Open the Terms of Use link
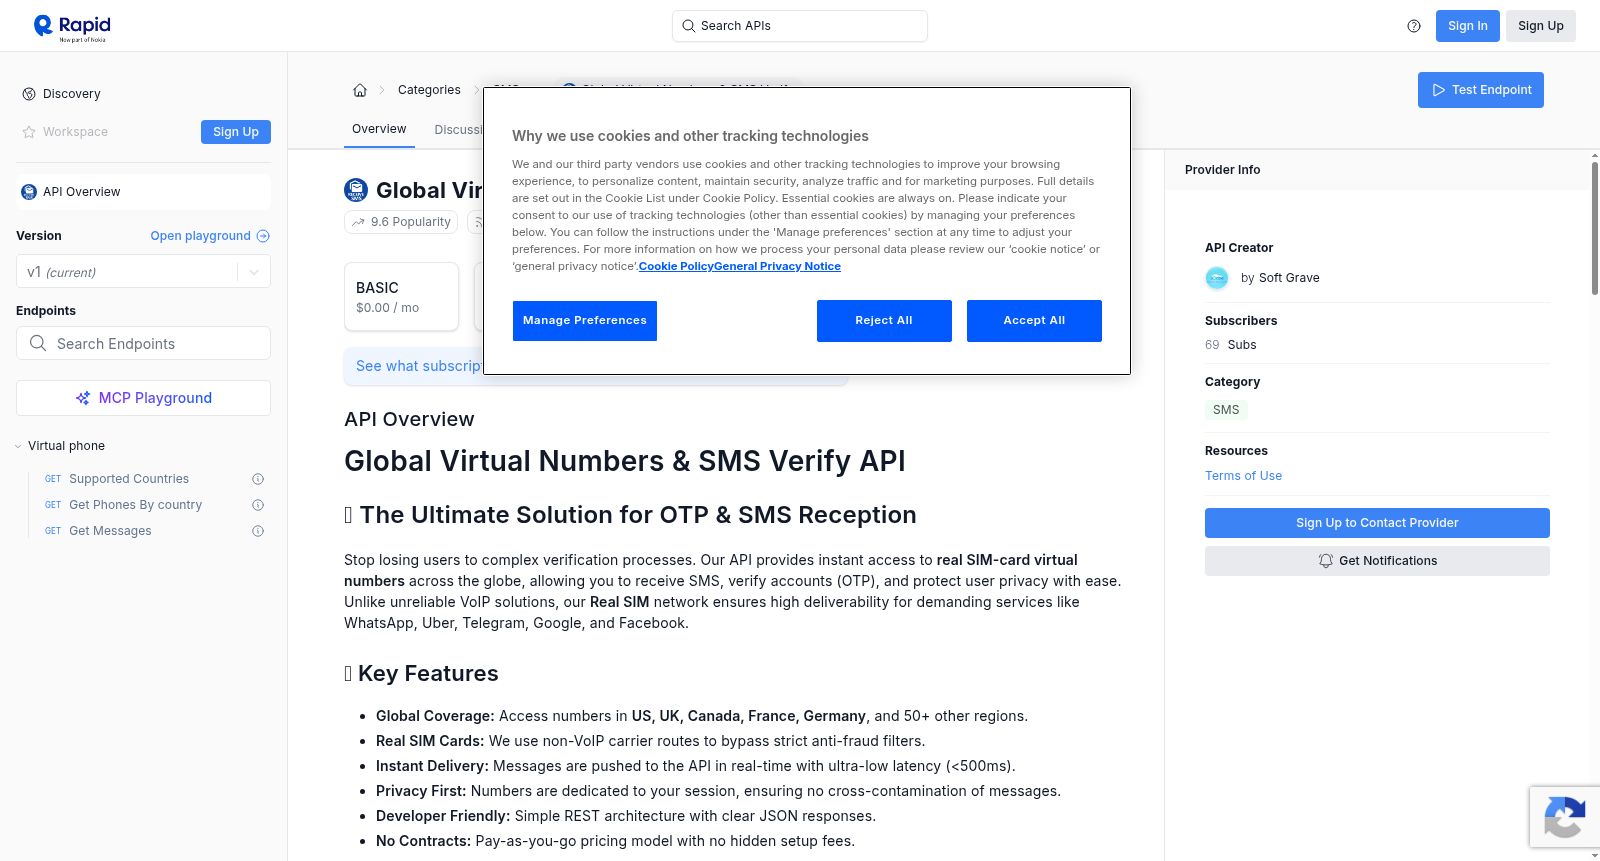 tap(1243, 476)
